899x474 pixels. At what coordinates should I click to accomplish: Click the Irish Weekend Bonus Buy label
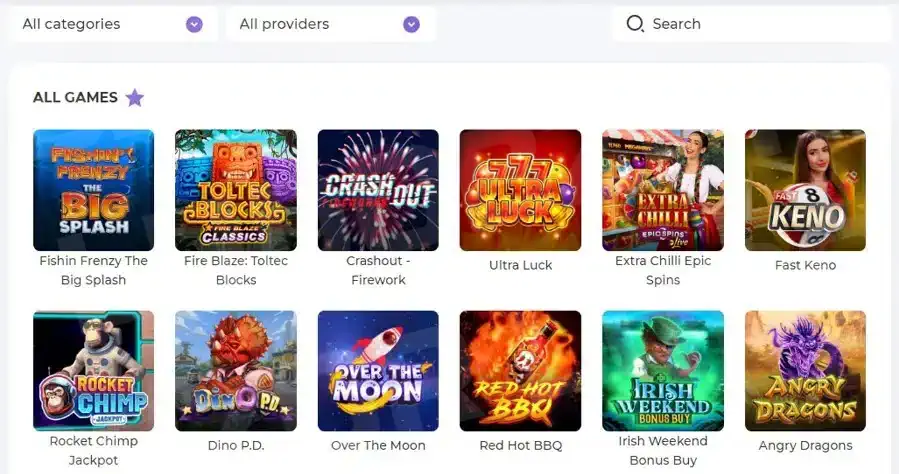coord(663,451)
